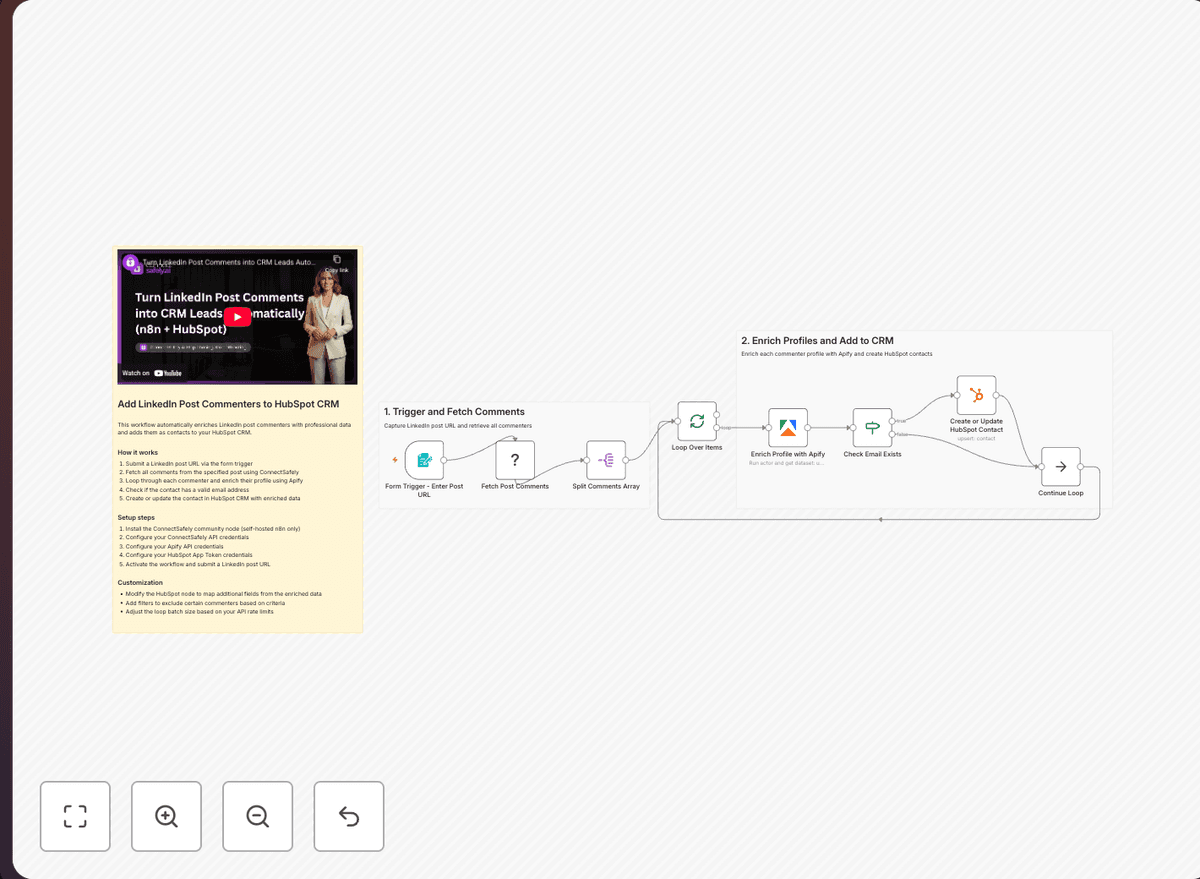
Task: Click the undo arrow icon
Action: tap(348, 816)
